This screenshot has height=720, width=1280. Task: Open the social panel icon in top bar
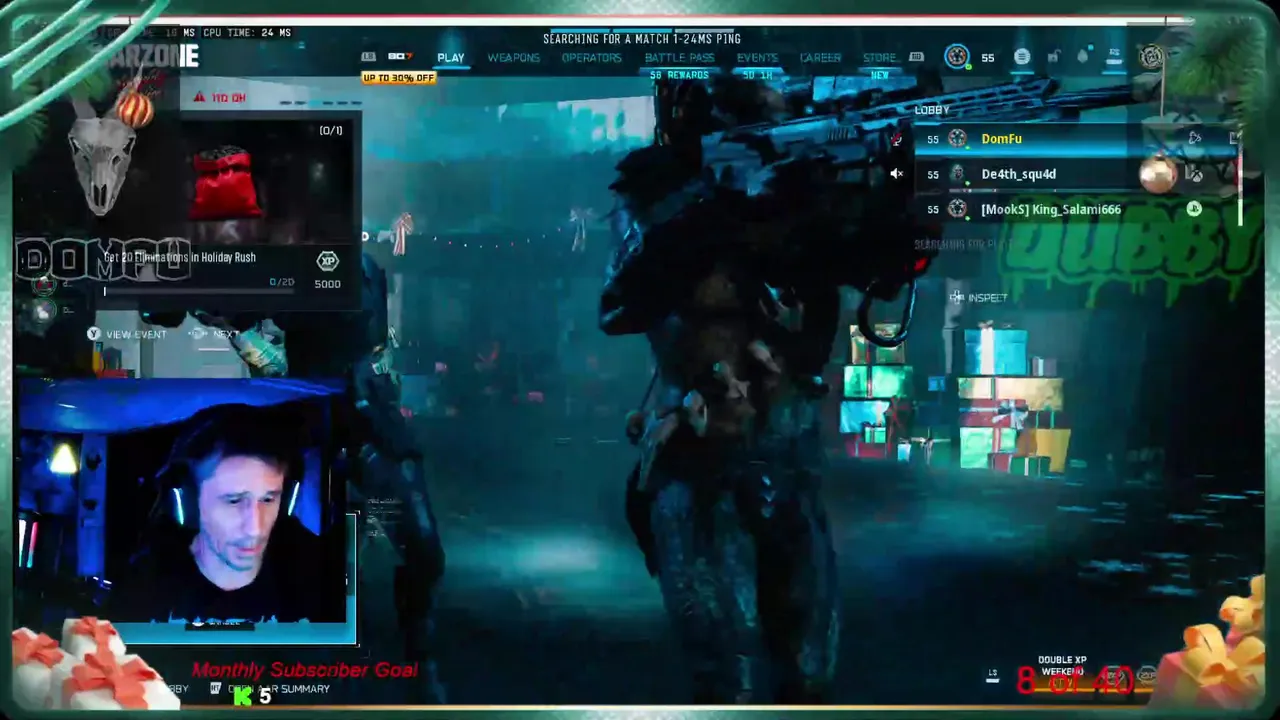pos(1114,57)
